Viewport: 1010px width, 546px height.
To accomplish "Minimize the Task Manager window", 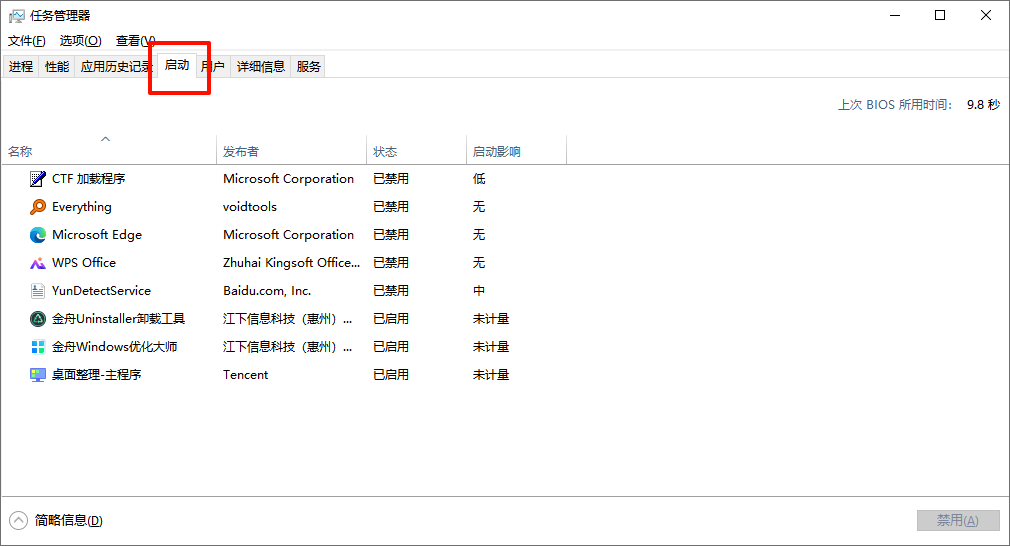I will point(895,15).
